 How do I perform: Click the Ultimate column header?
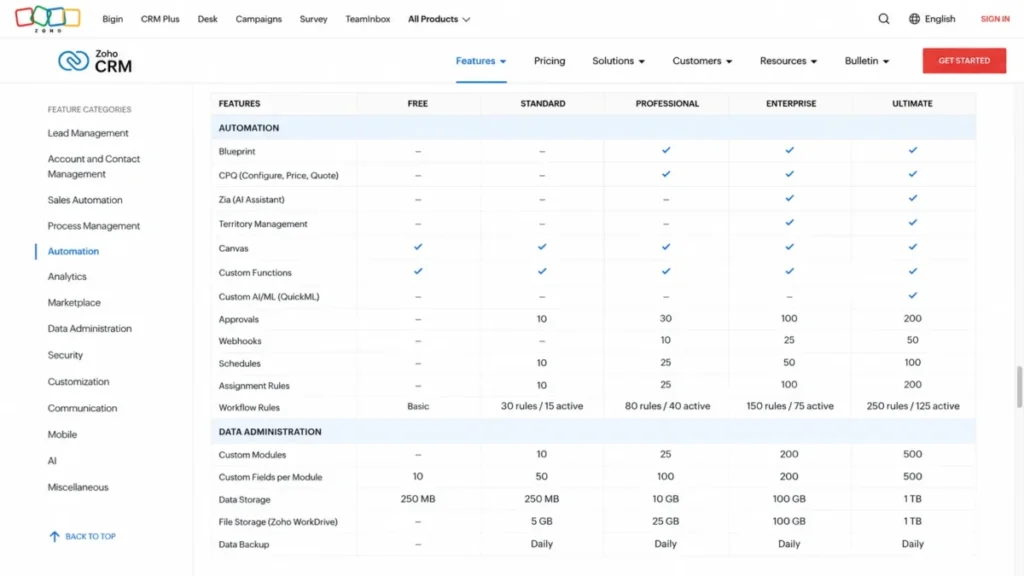(912, 103)
